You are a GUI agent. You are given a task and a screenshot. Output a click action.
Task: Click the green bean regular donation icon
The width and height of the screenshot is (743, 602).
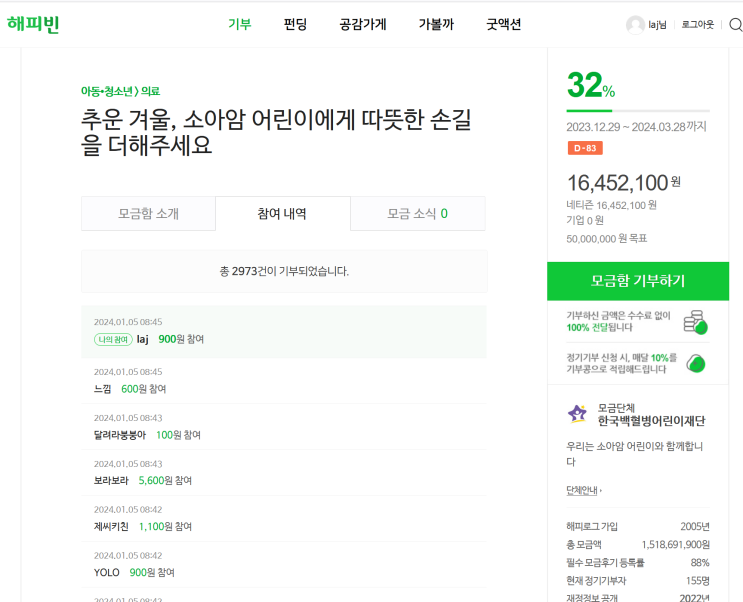[x=696, y=362]
